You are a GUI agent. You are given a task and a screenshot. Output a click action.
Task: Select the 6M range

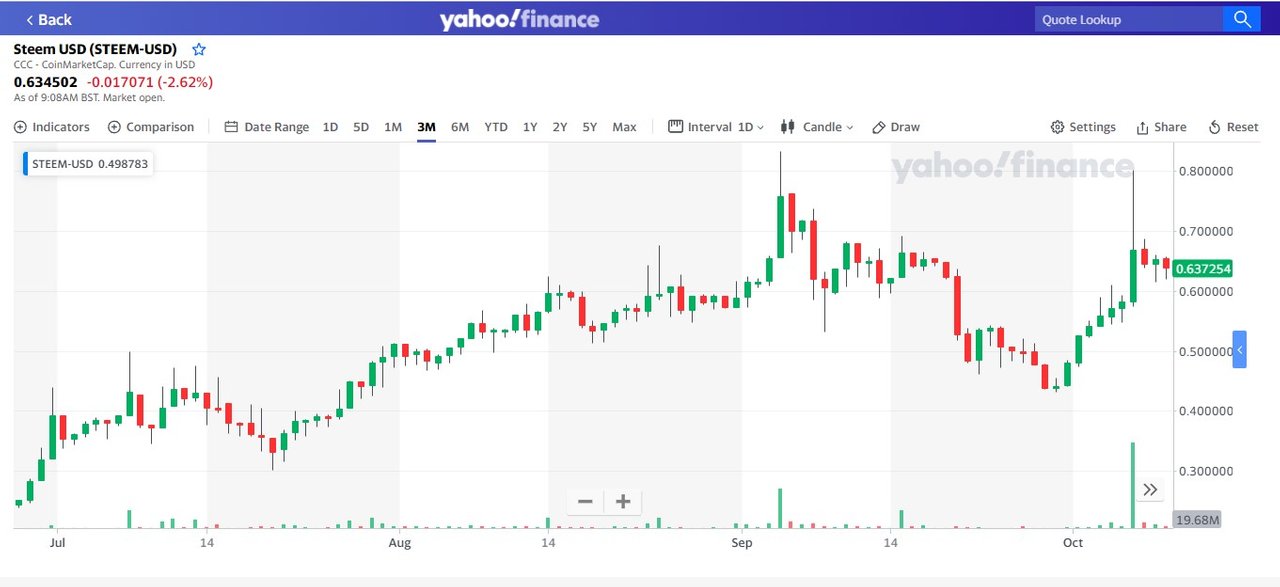click(x=460, y=127)
